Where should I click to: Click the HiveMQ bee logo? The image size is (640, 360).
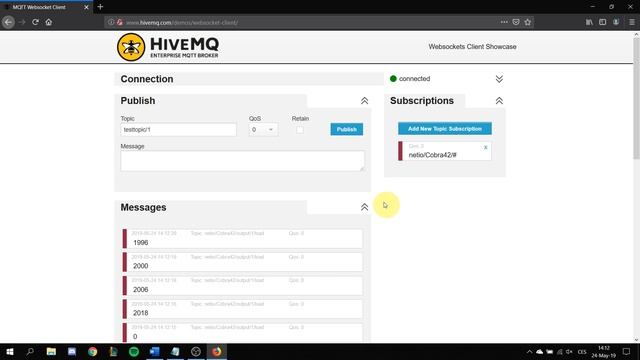click(x=131, y=47)
